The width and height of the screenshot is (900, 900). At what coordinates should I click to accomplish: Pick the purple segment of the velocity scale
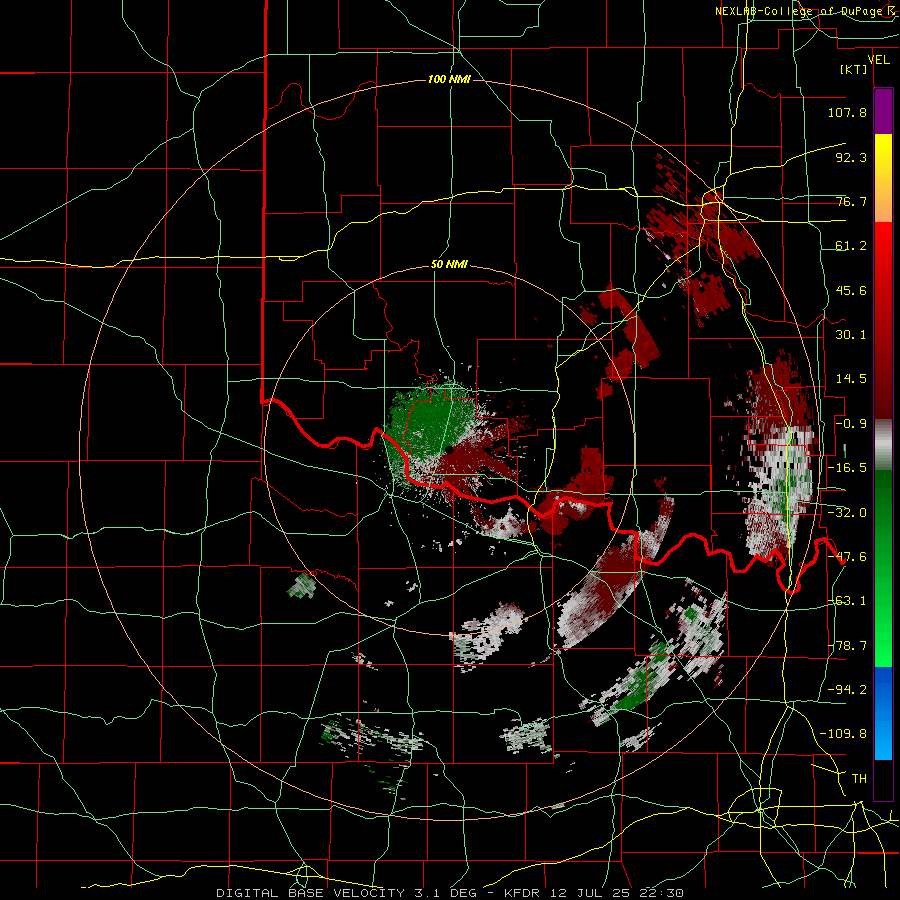pos(883,112)
